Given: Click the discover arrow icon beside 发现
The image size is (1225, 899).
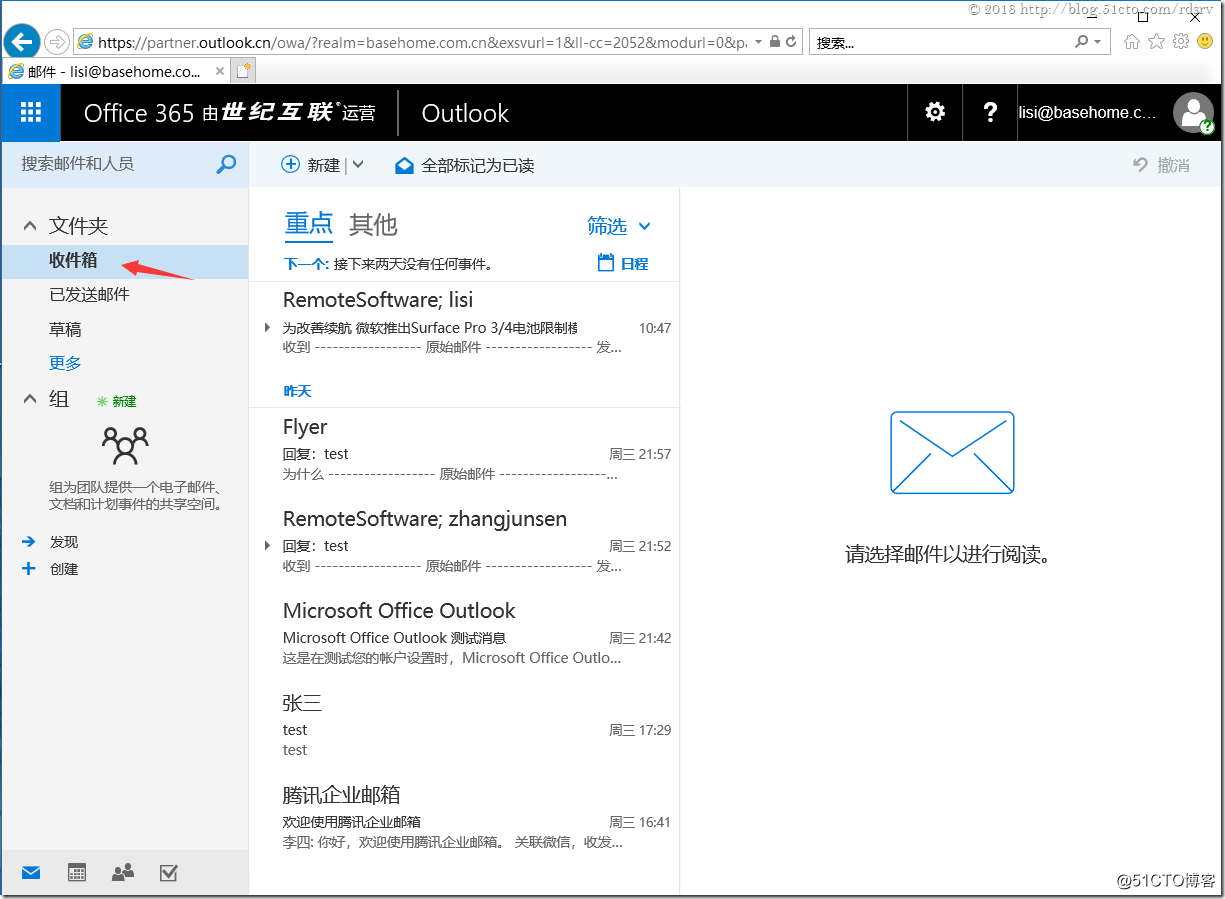Looking at the screenshot, I should 28,542.
